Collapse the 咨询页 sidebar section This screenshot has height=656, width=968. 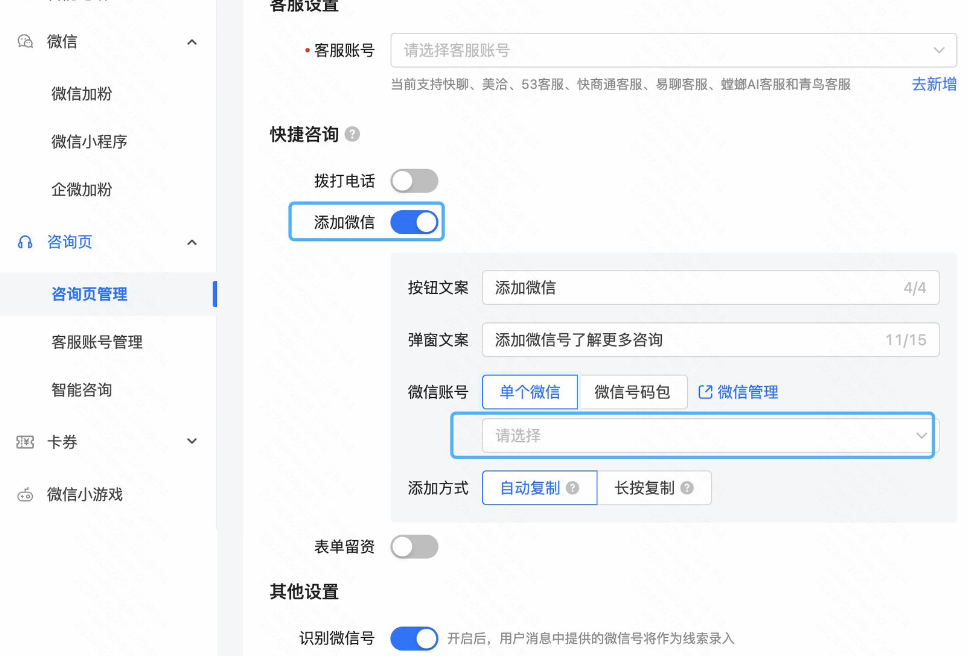point(191,242)
